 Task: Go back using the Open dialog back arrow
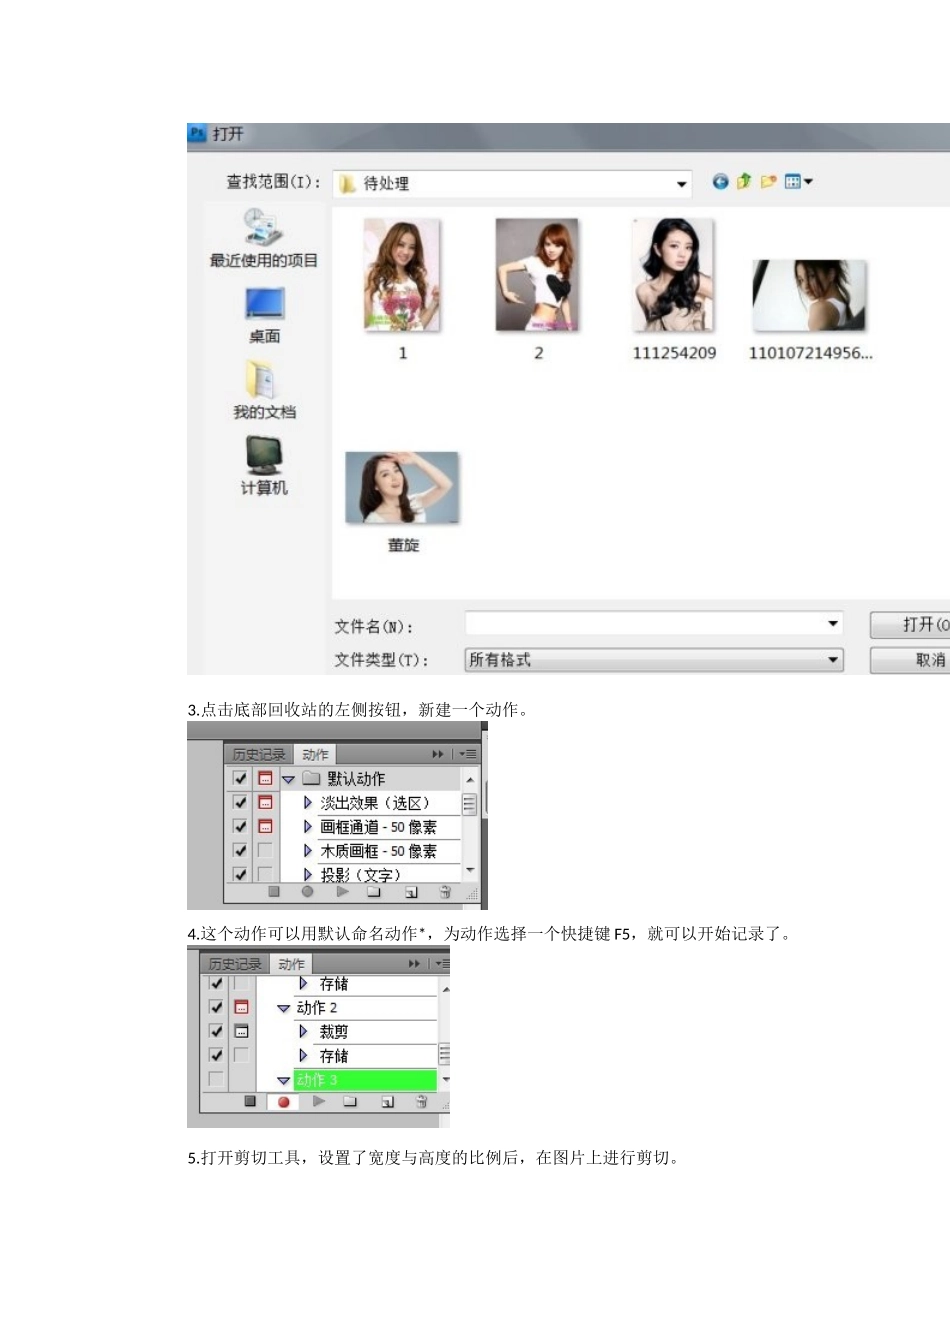coord(720,181)
